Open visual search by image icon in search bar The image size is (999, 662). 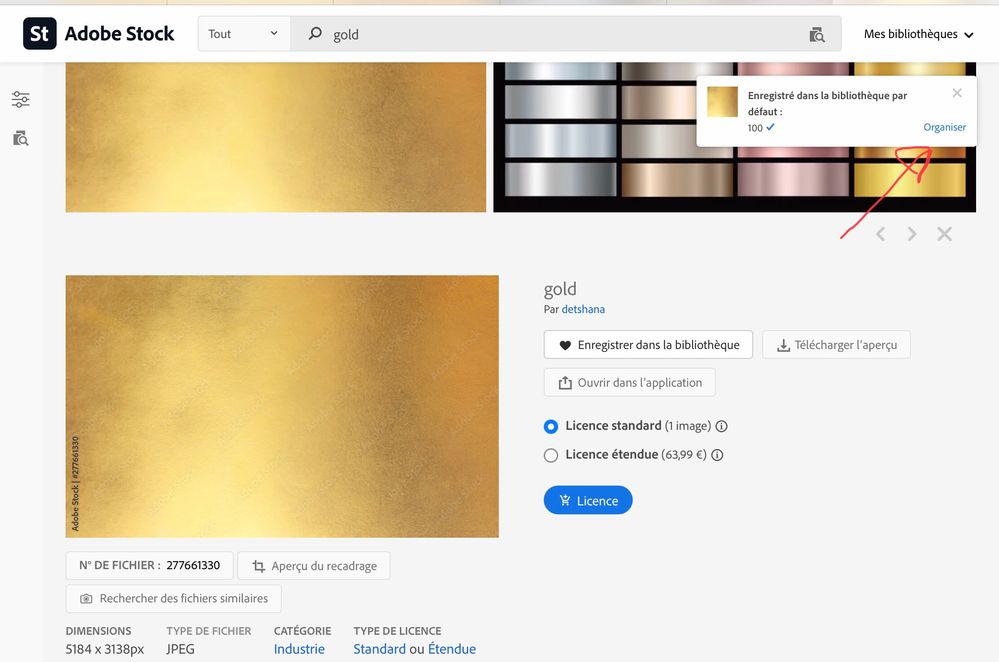[x=817, y=34]
